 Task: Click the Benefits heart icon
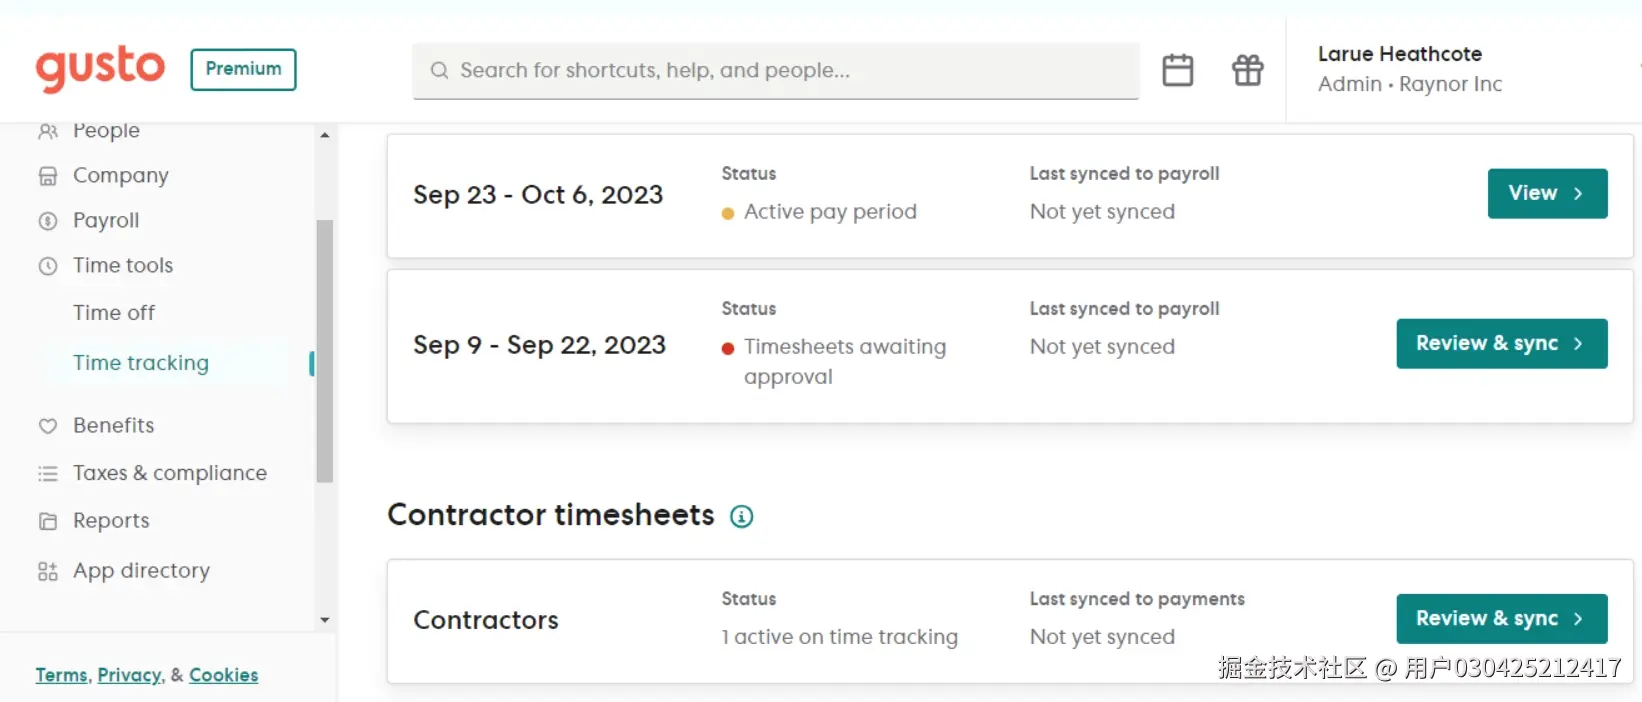point(48,426)
